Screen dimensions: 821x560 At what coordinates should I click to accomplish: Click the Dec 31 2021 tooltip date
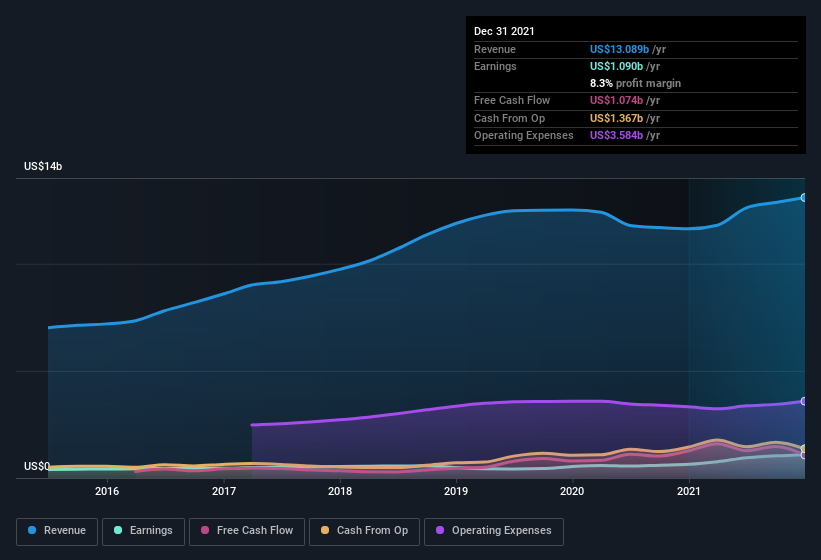click(504, 31)
